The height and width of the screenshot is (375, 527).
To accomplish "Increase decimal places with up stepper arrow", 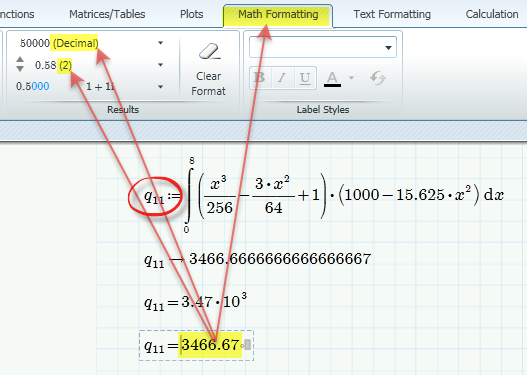I will pyautogui.click(x=20, y=59).
